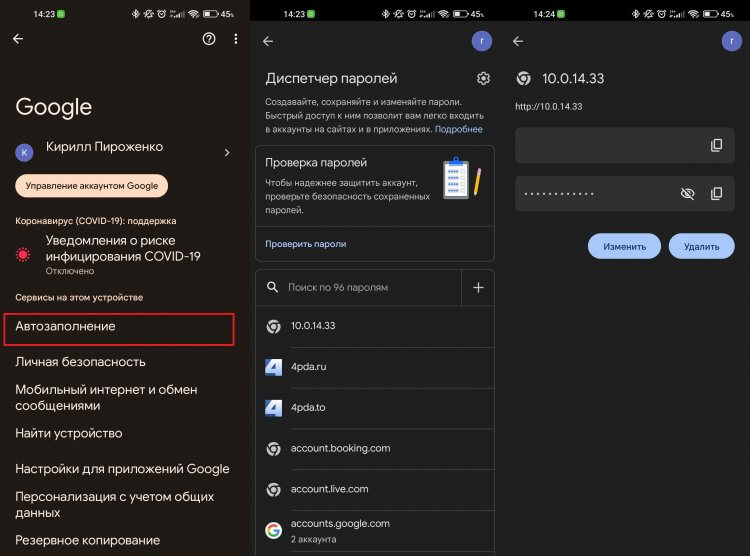Open the Автозаполнение item

[119, 329]
